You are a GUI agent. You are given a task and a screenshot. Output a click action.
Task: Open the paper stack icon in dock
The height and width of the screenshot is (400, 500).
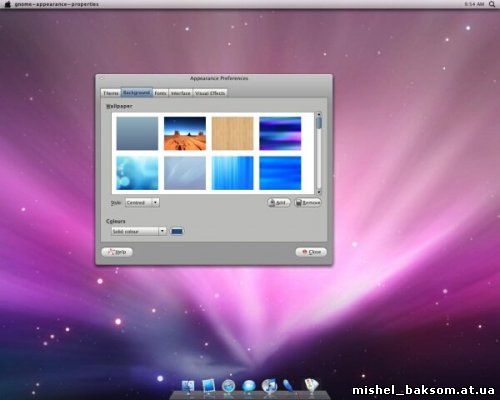[311, 385]
